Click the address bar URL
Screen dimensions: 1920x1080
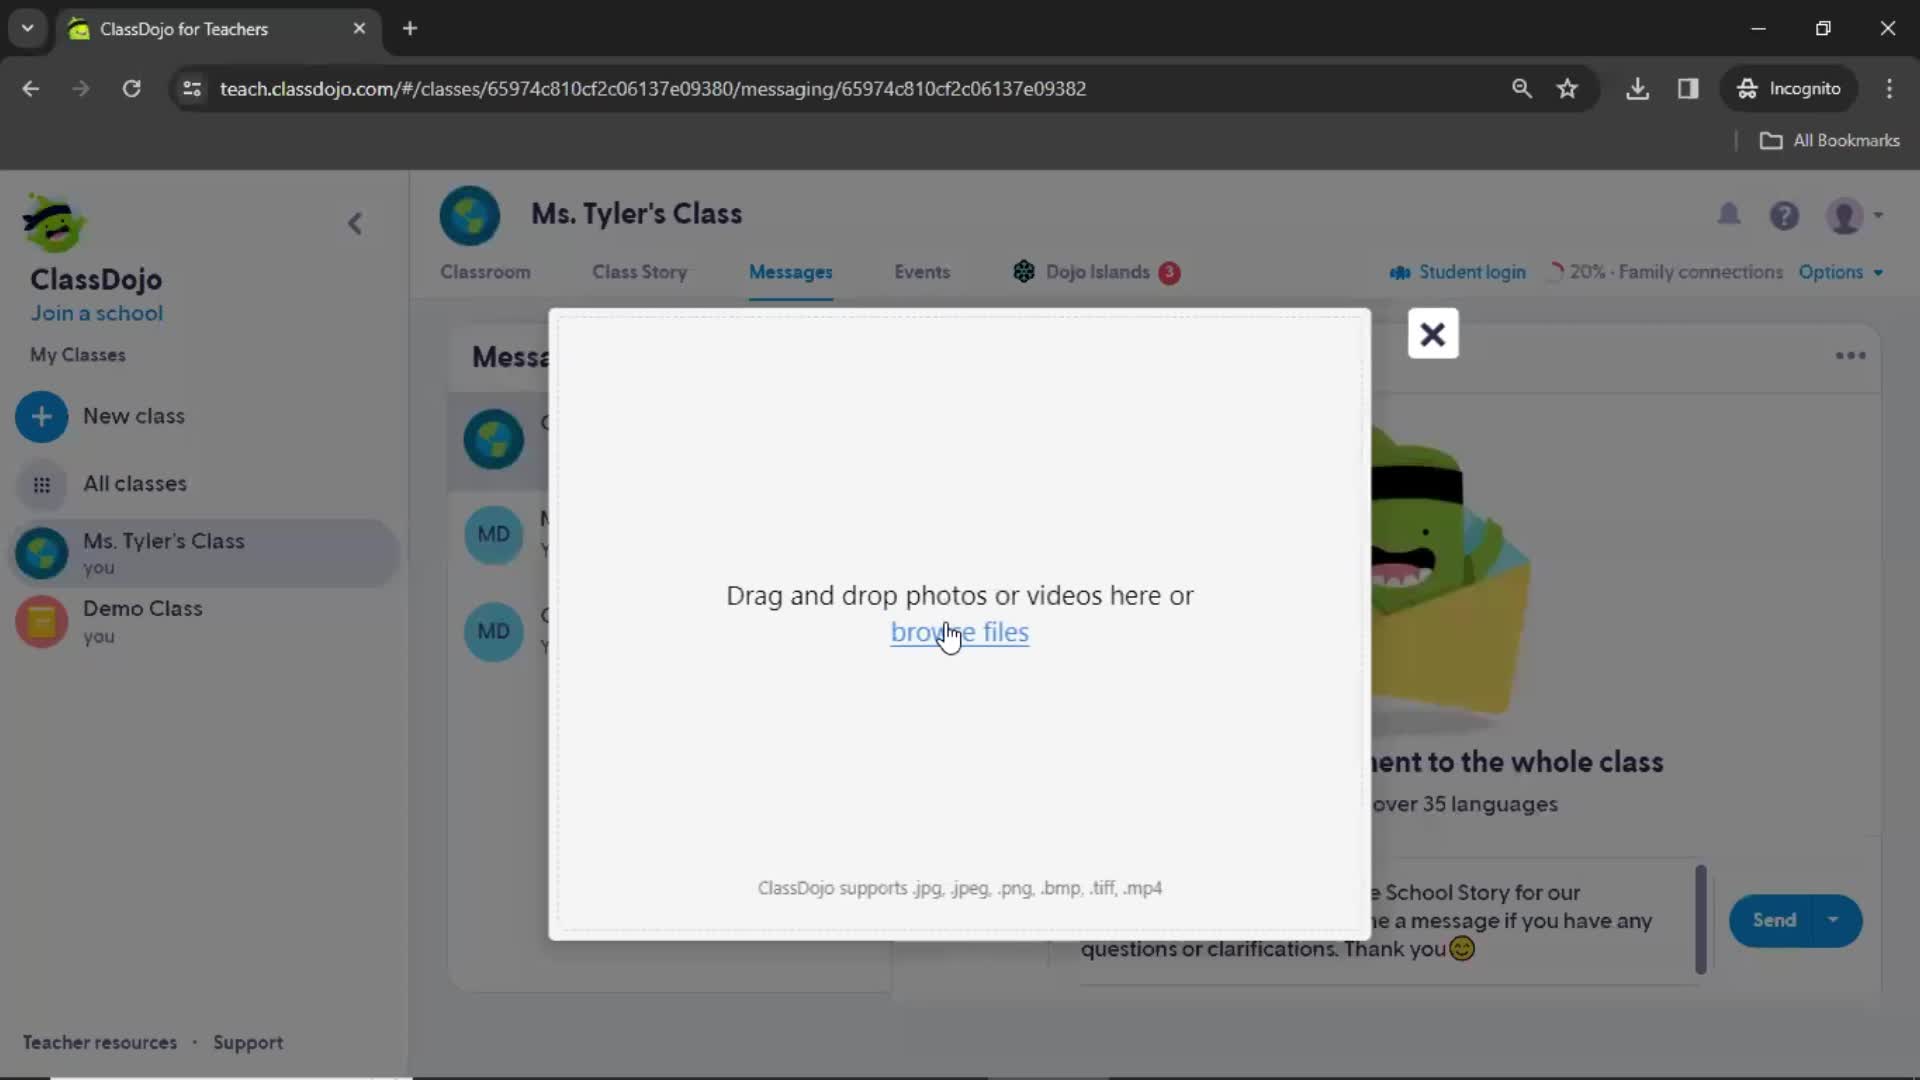(653, 88)
